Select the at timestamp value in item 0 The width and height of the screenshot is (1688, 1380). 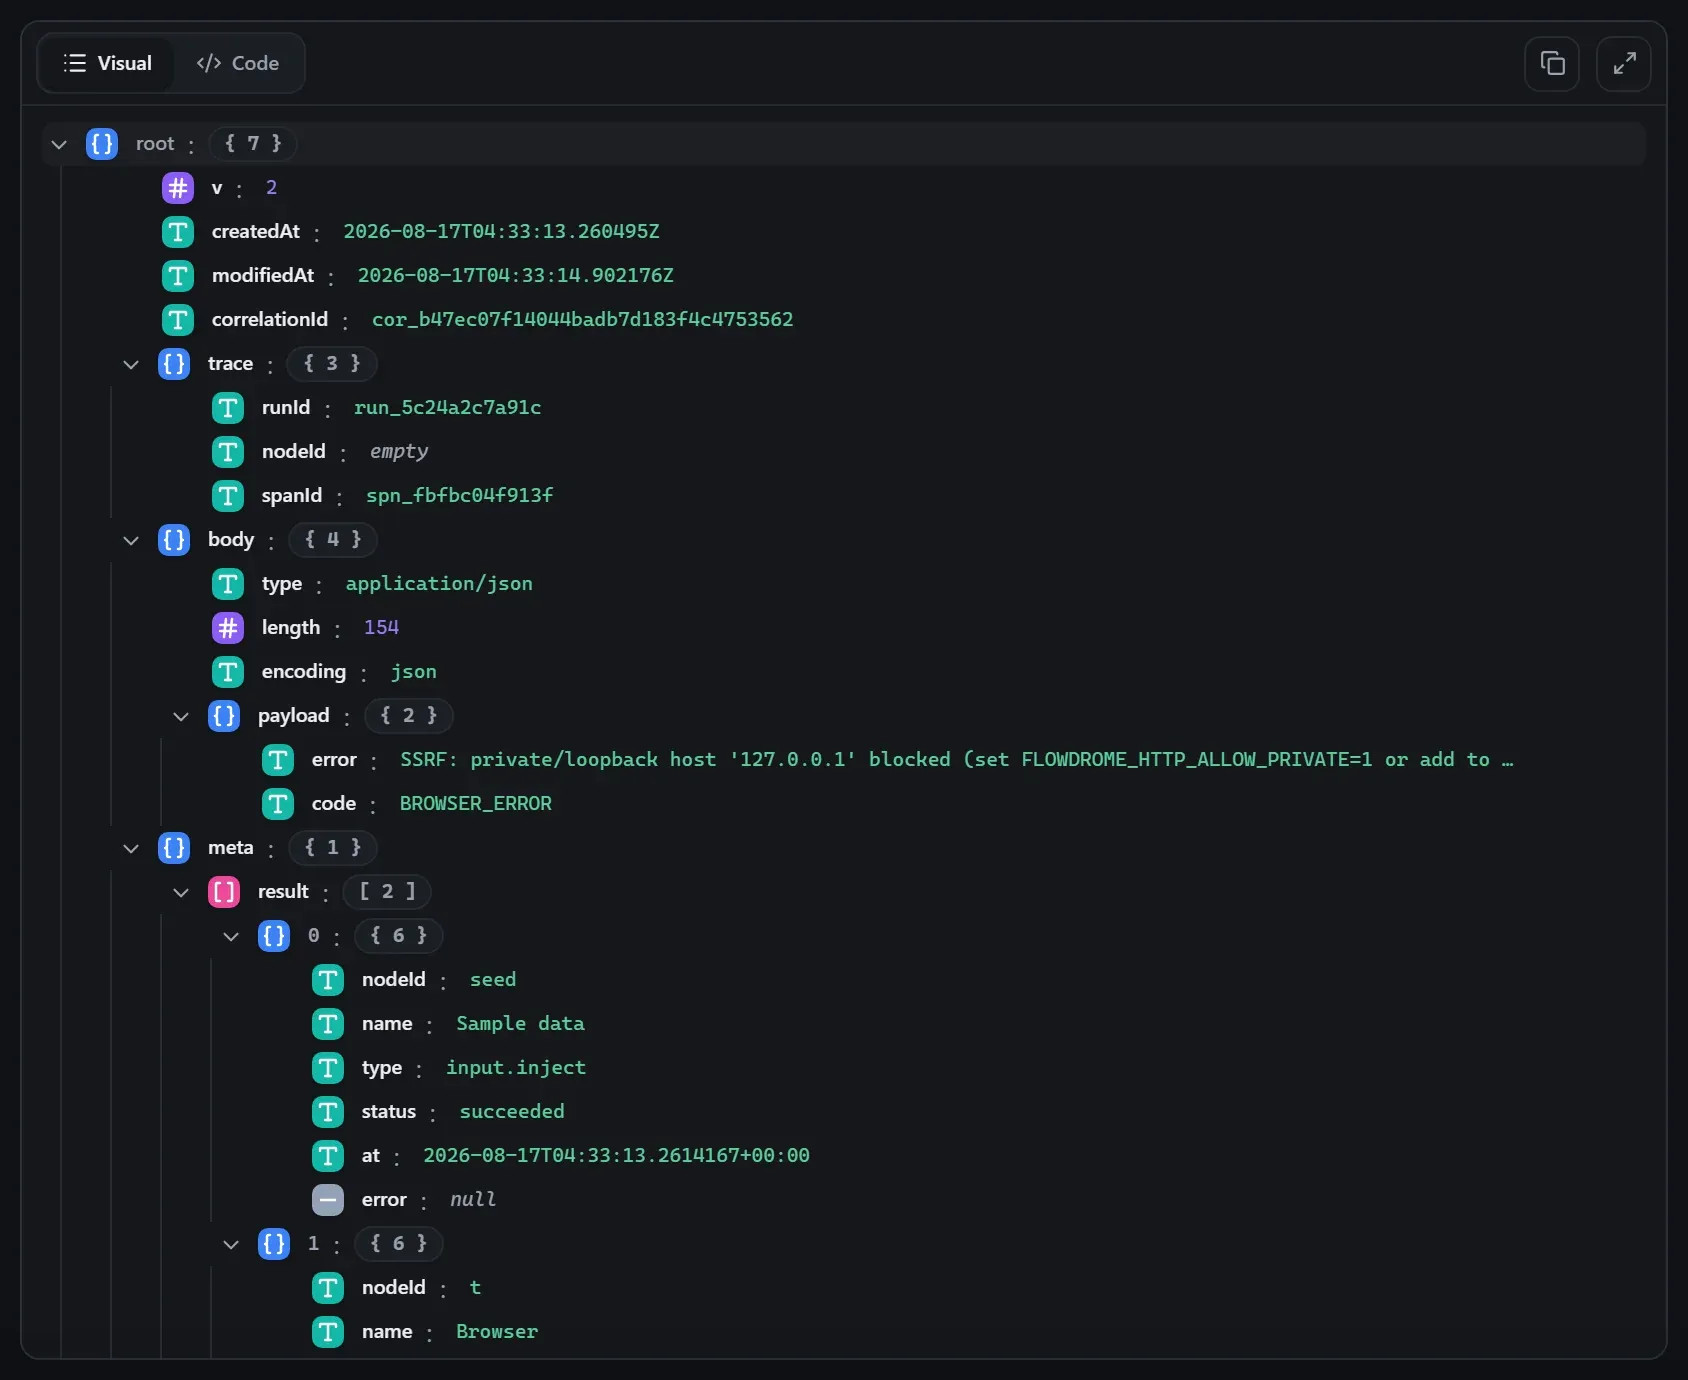point(616,1156)
